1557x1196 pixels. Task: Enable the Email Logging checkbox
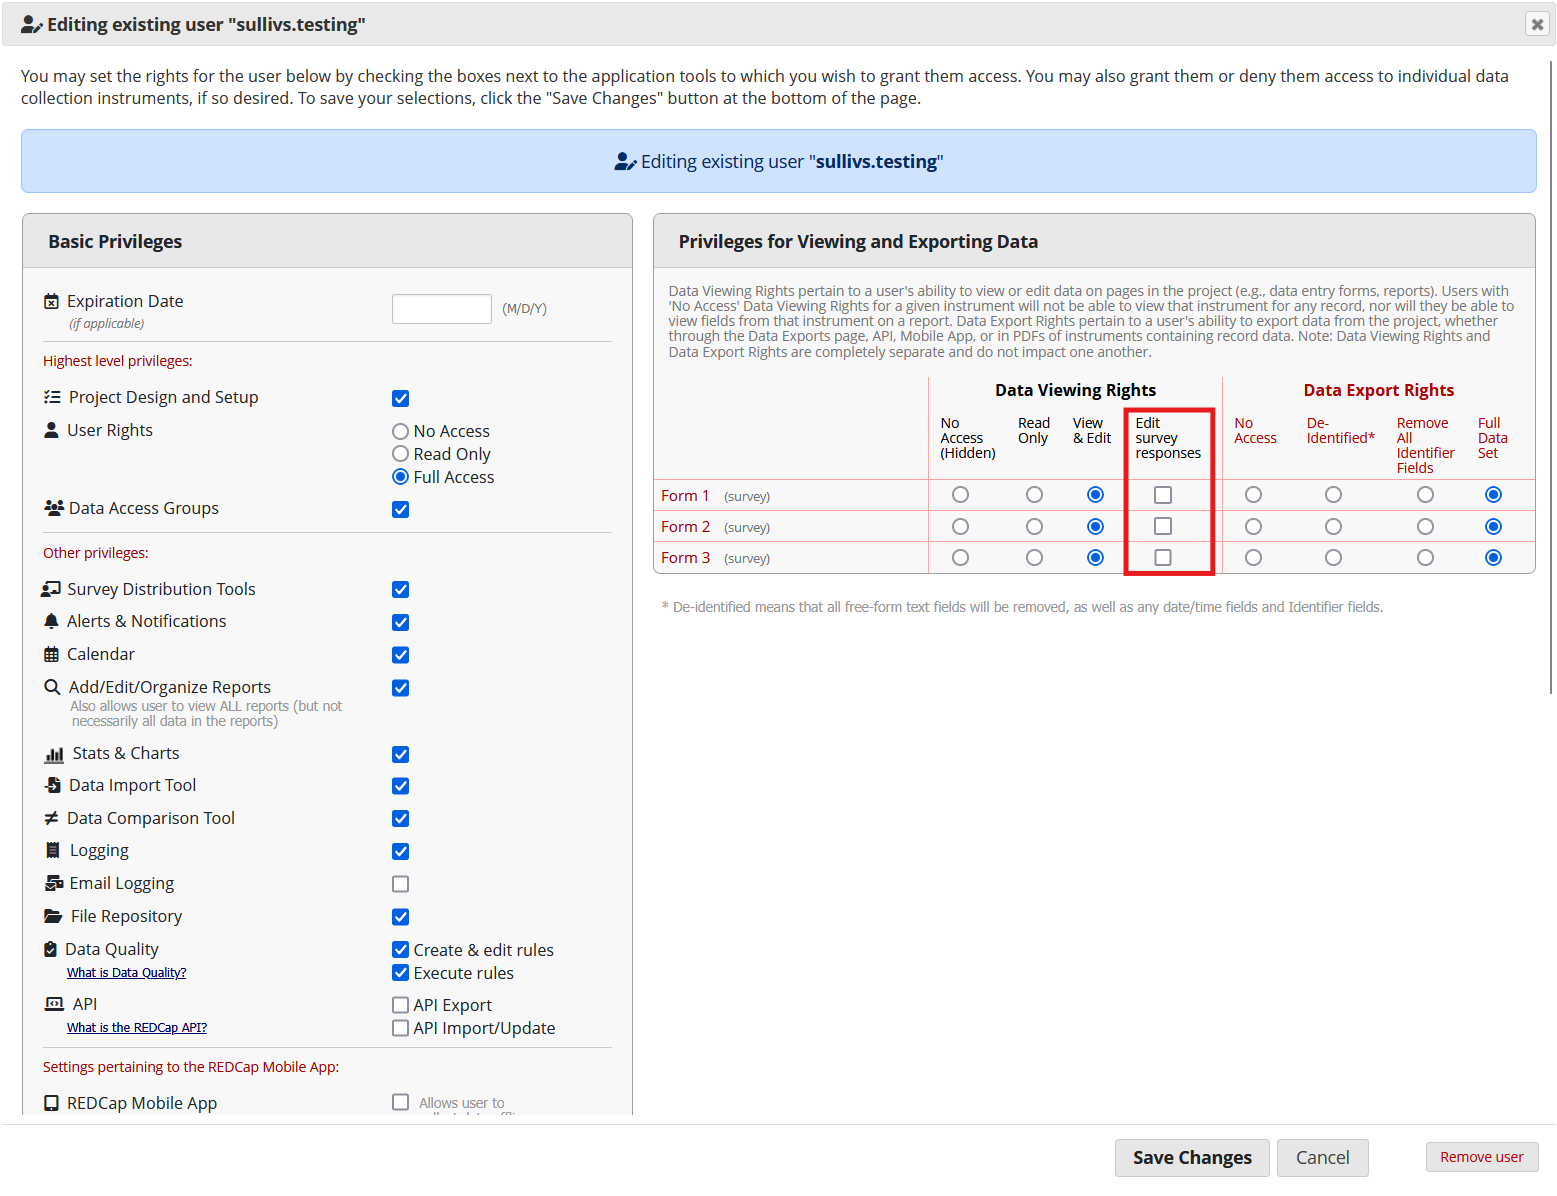pos(400,883)
